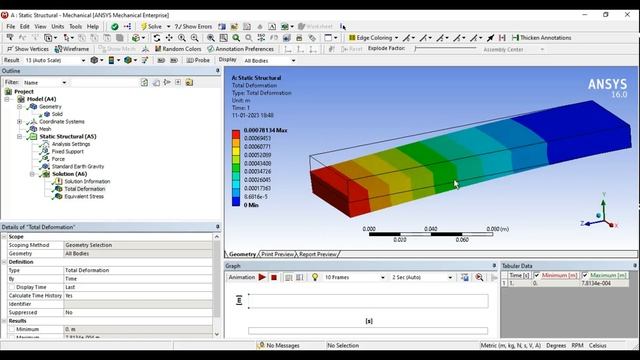
Task: Select Mesh in the outline tree
Action: coord(44,129)
